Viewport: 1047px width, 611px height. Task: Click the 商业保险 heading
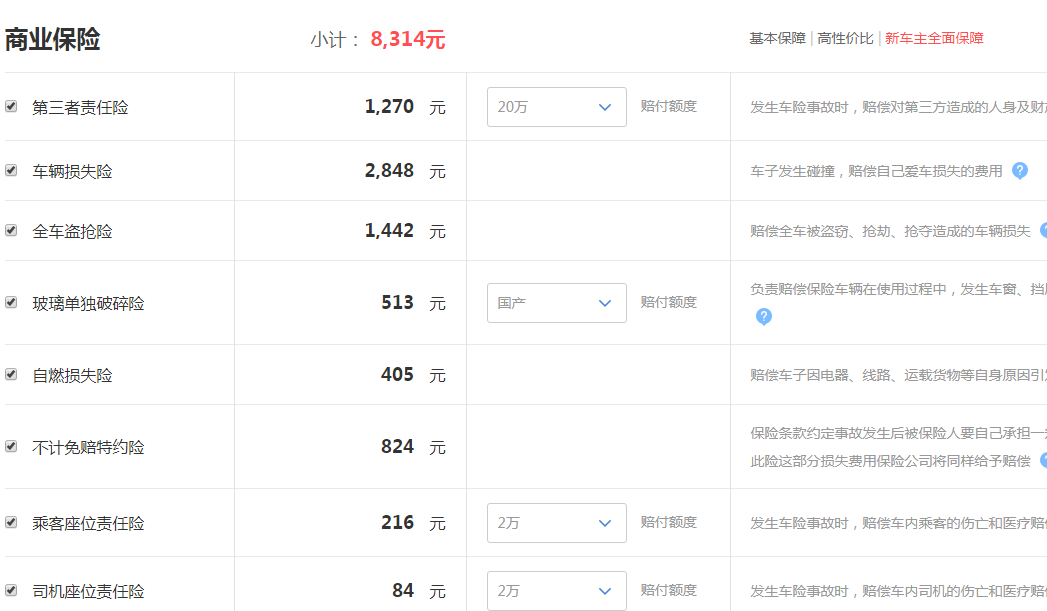(52, 39)
